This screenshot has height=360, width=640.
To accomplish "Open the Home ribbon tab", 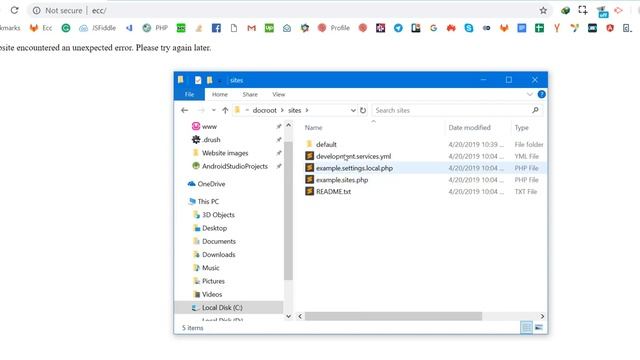I will click(x=220, y=94).
